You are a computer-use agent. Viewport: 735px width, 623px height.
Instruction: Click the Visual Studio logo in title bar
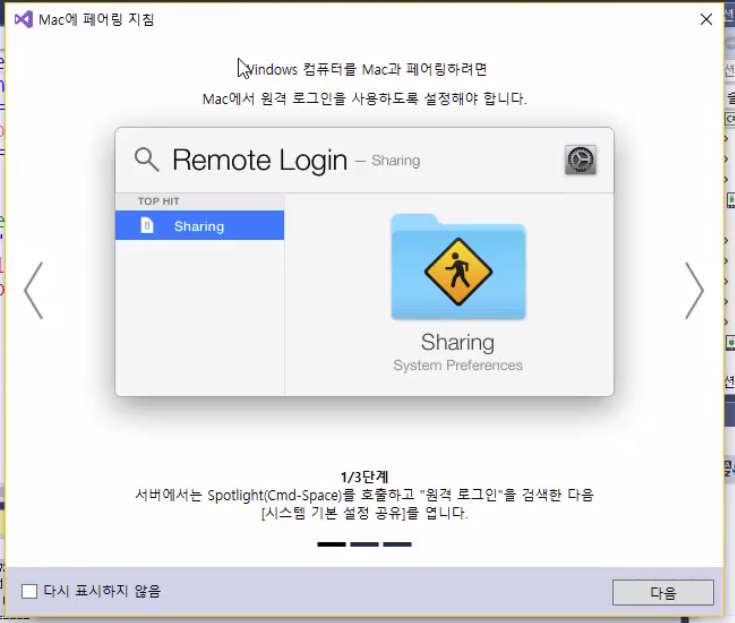23,20
